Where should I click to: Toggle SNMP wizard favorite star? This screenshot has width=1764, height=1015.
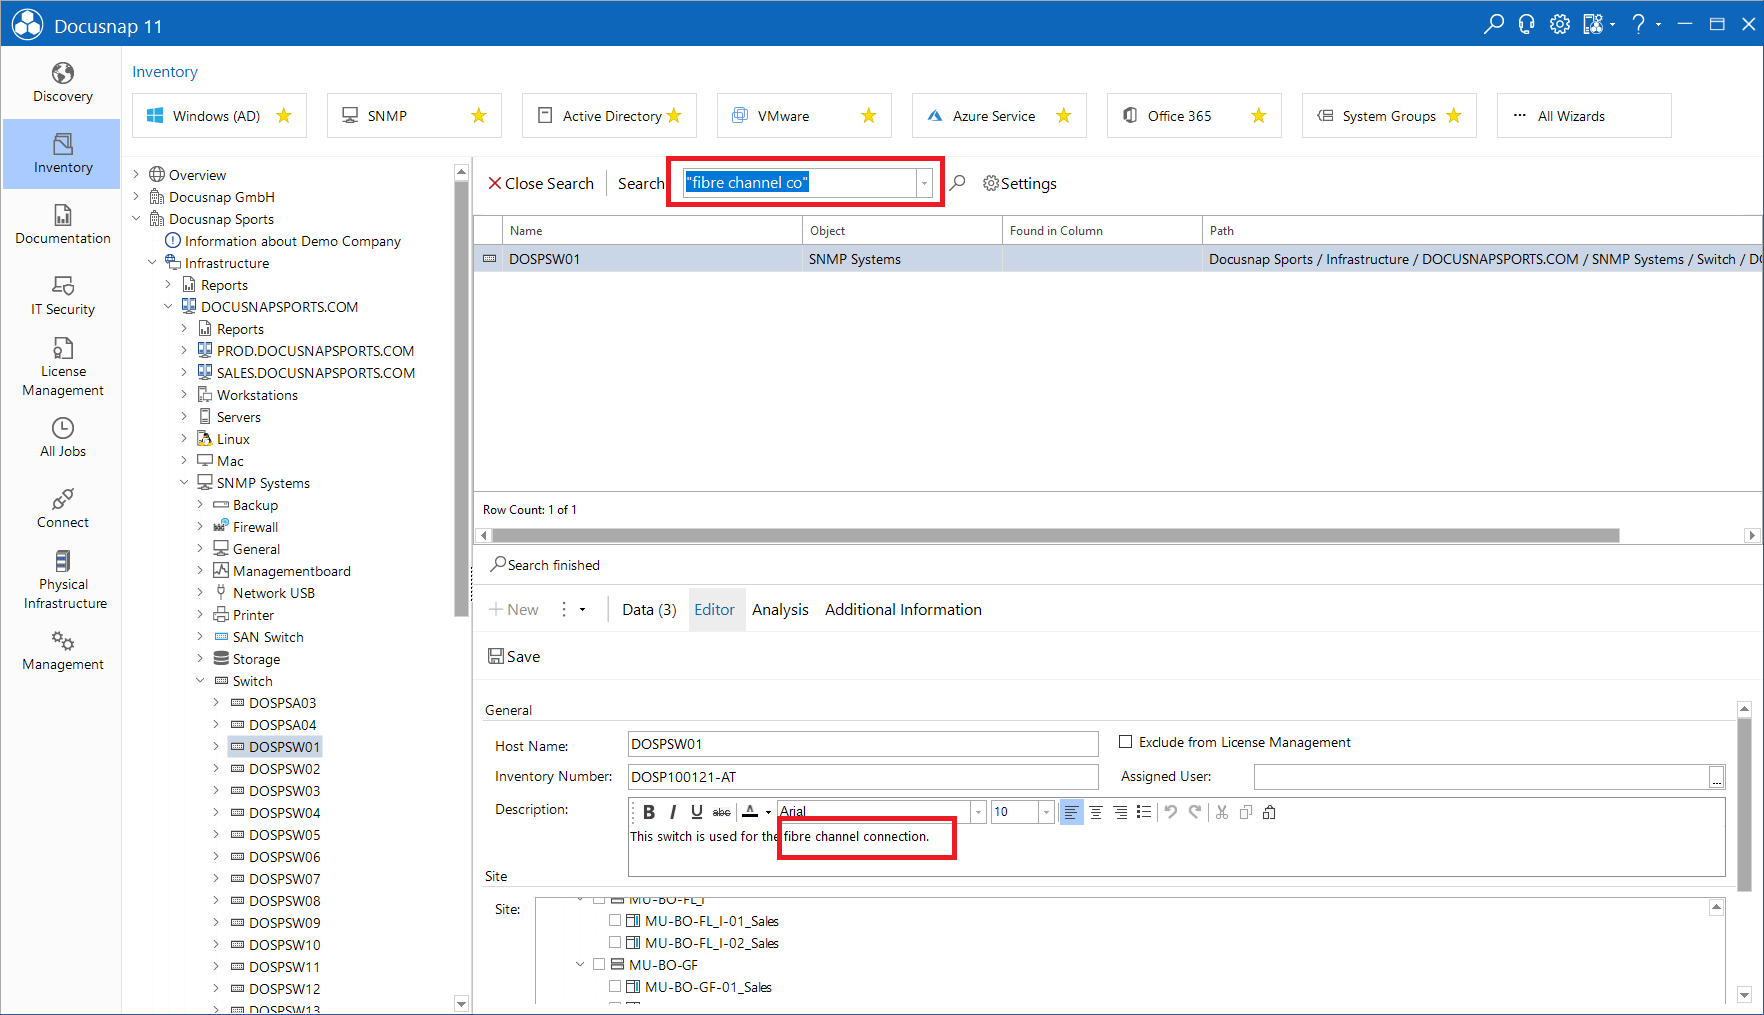pyautogui.click(x=479, y=116)
